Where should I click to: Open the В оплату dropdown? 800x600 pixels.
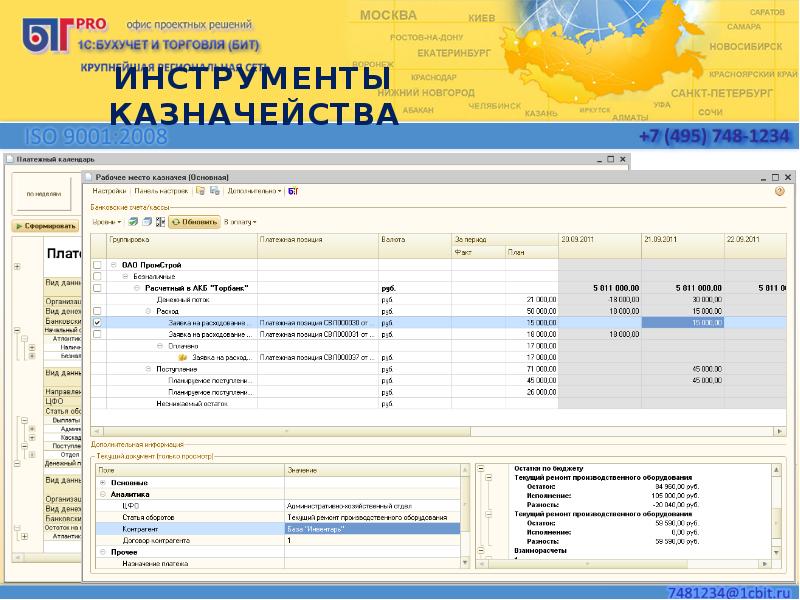pyautogui.click(x=240, y=222)
